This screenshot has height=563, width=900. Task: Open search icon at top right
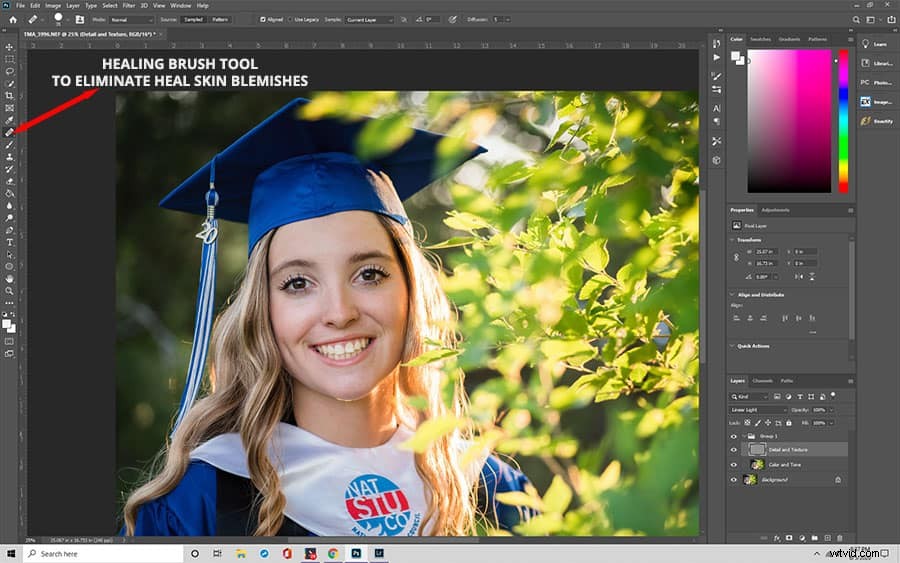point(856,20)
